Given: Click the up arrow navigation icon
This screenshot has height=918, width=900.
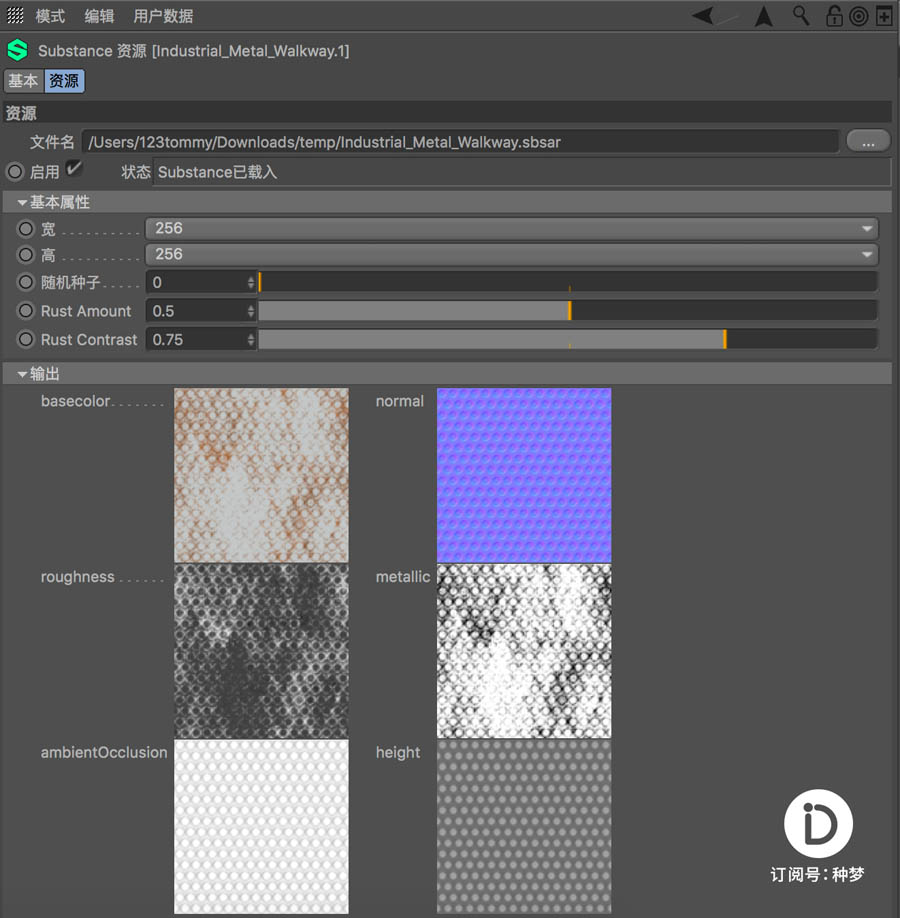Looking at the screenshot, I should click(764, 16).
